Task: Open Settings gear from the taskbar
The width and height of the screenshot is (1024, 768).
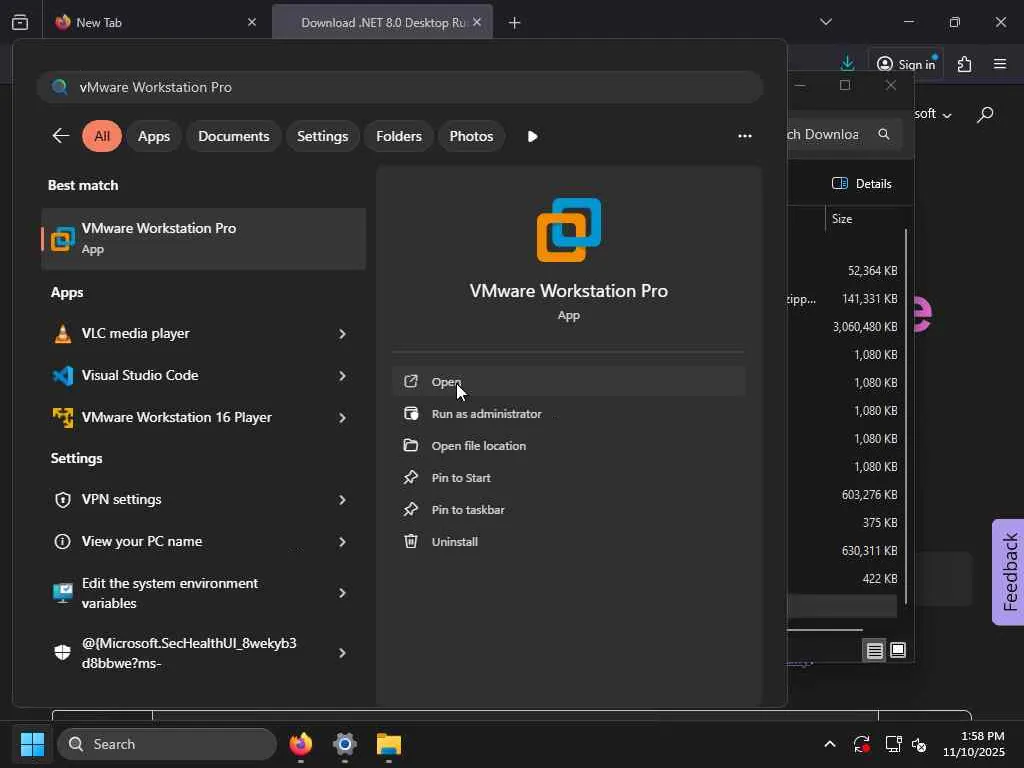Action: [345, 744]
